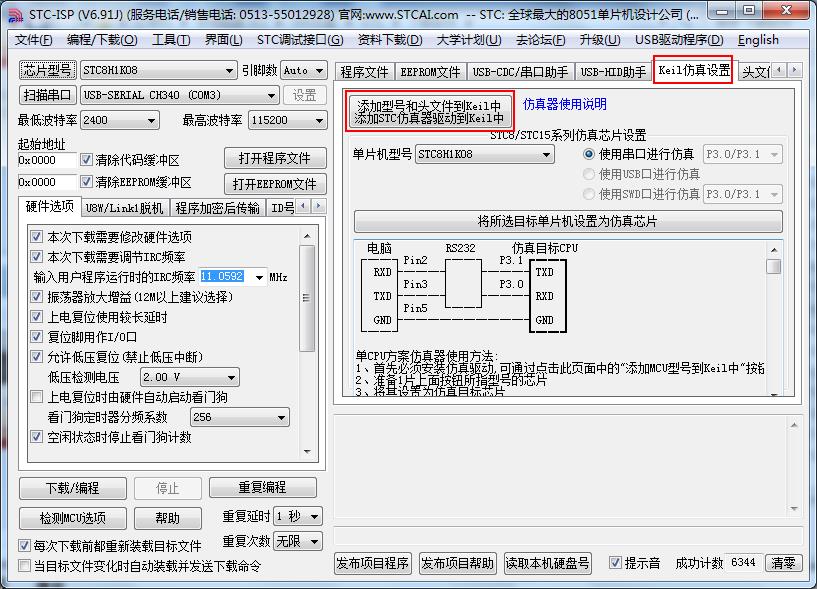Click simulator instructions scrollbar down arrow
Screen dimensions: 817x589
coord(774,394)
